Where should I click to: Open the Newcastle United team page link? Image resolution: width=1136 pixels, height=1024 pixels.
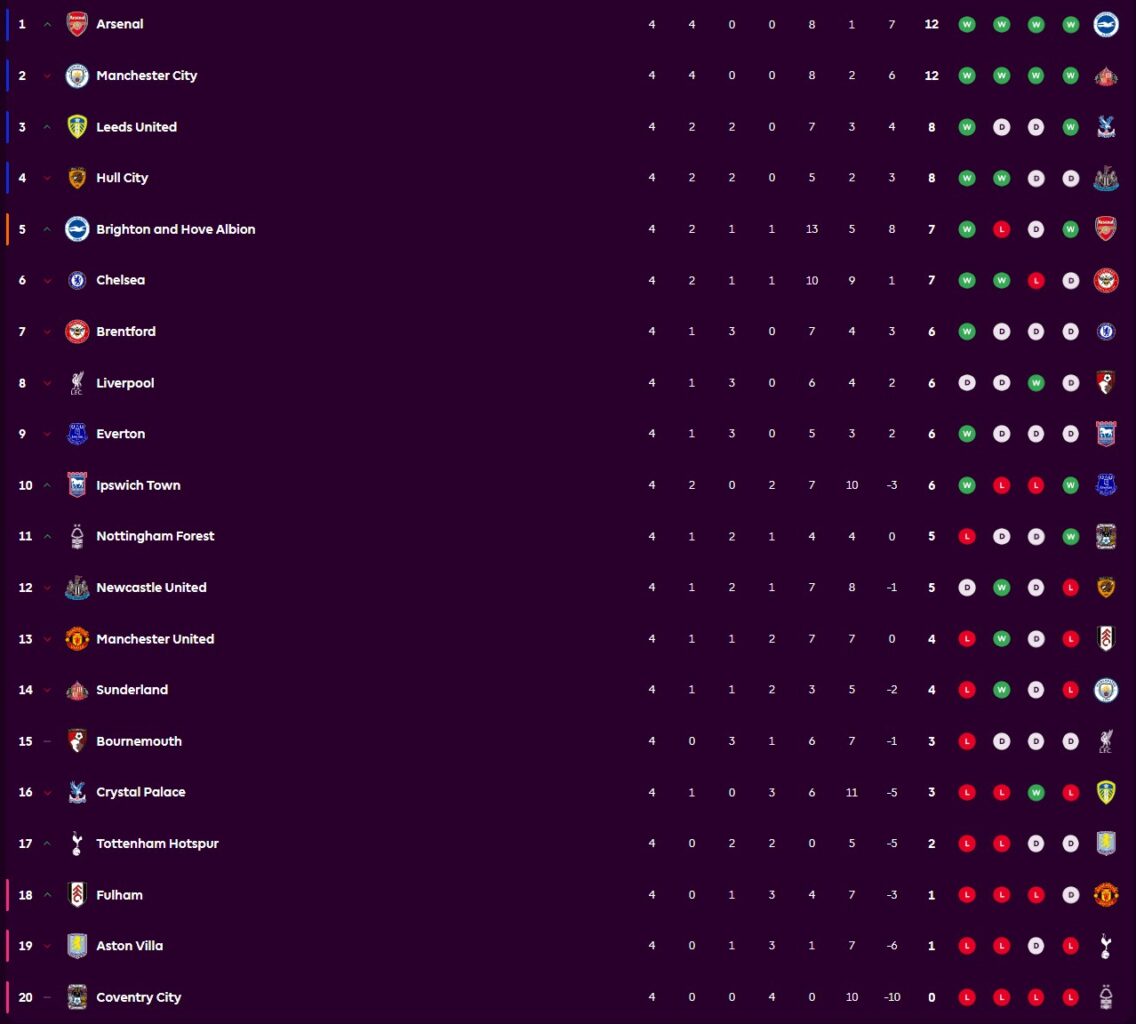[x=151, y=588]
